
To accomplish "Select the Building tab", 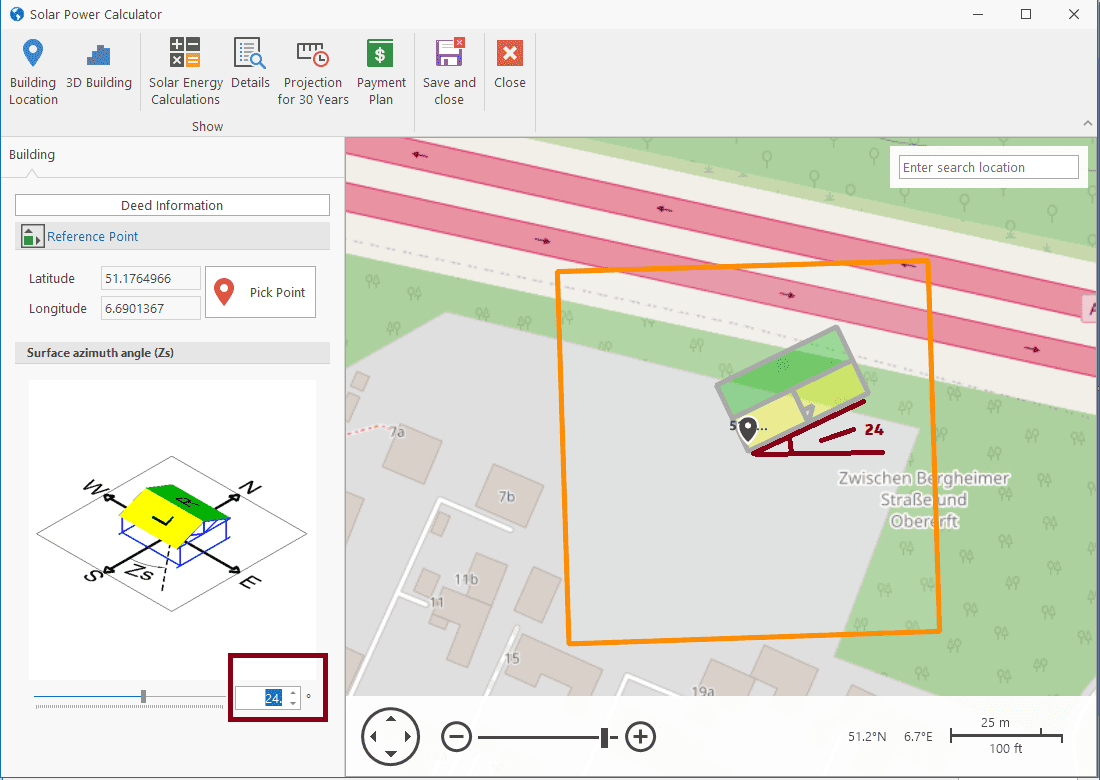I will (x=32, y=155).
